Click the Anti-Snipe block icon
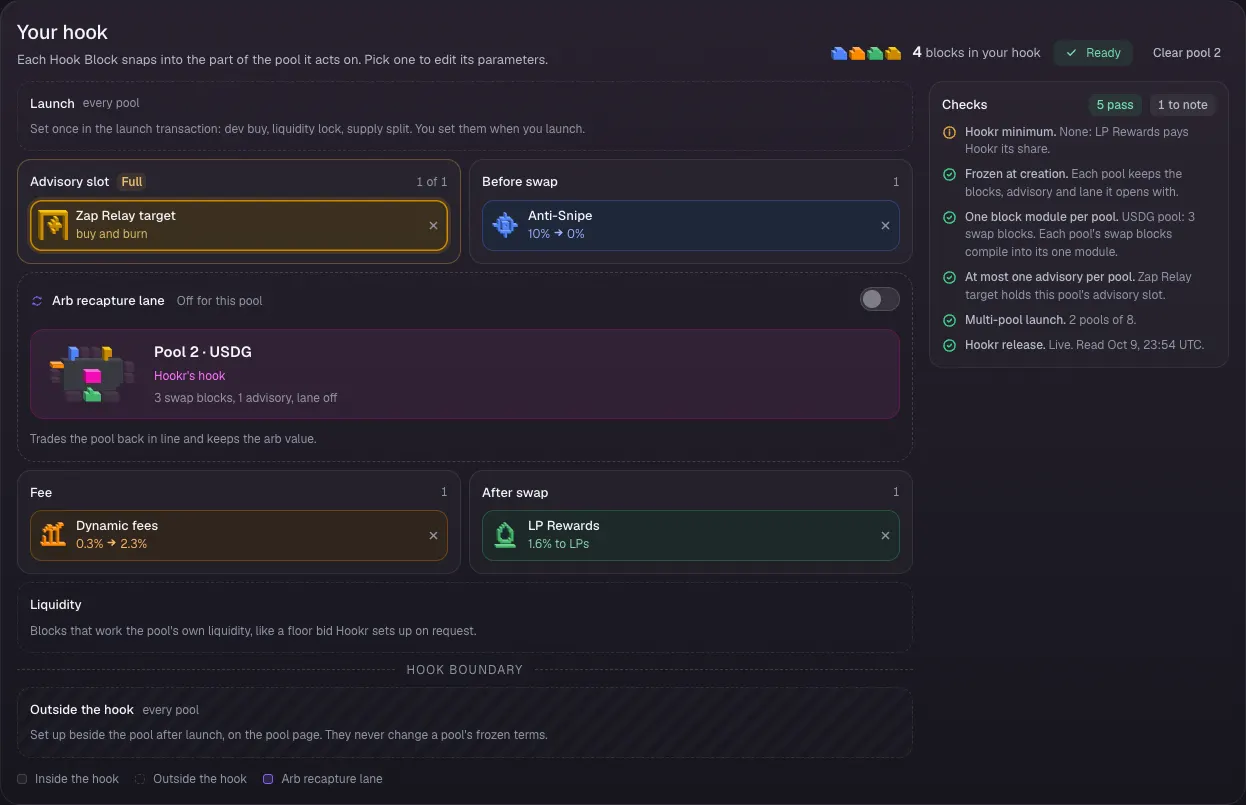 click(505, 225)
